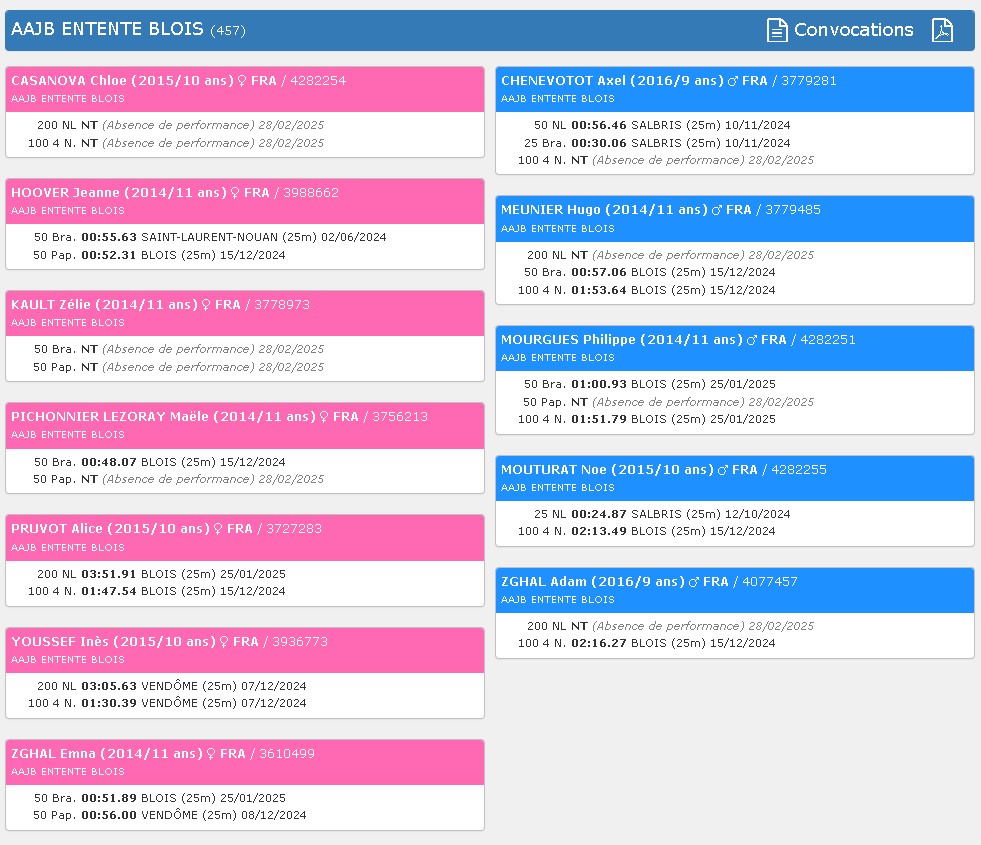The width and height of the screenshot is (981, 845).
Task: Click female symbol beside PICHONNIER LEZORAY Maële
Action: pyautogui.click(x=323, y=417)
